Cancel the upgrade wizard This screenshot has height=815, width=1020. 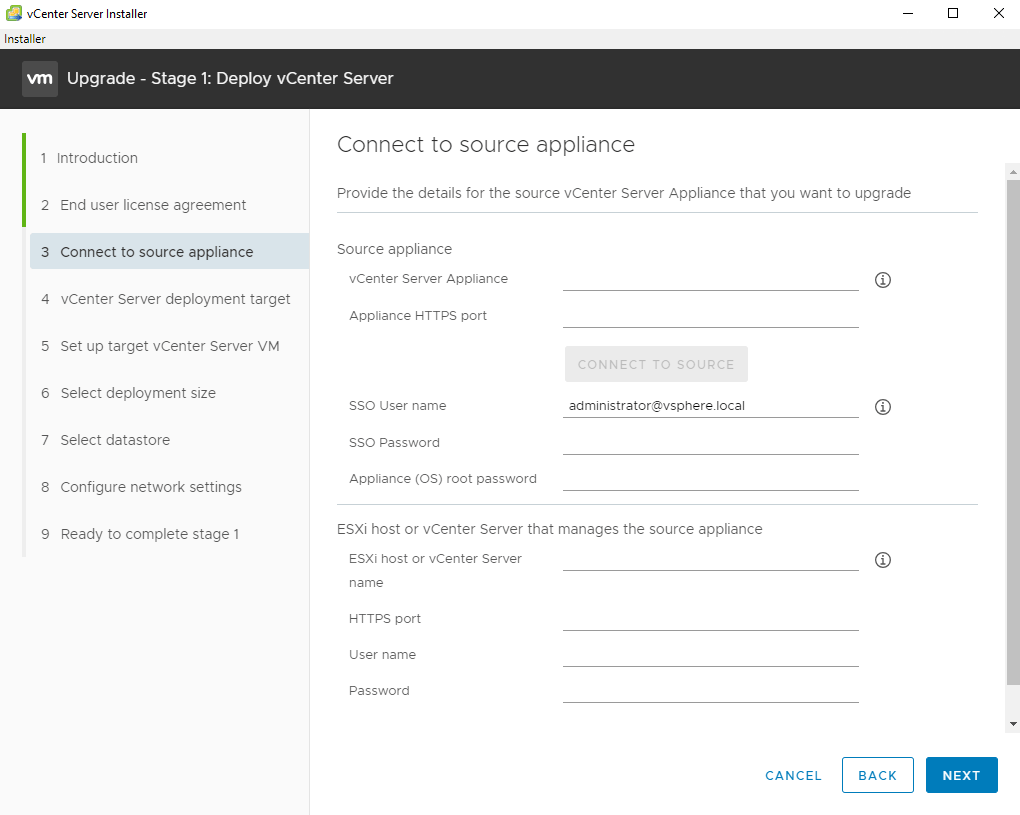(793, 775)
